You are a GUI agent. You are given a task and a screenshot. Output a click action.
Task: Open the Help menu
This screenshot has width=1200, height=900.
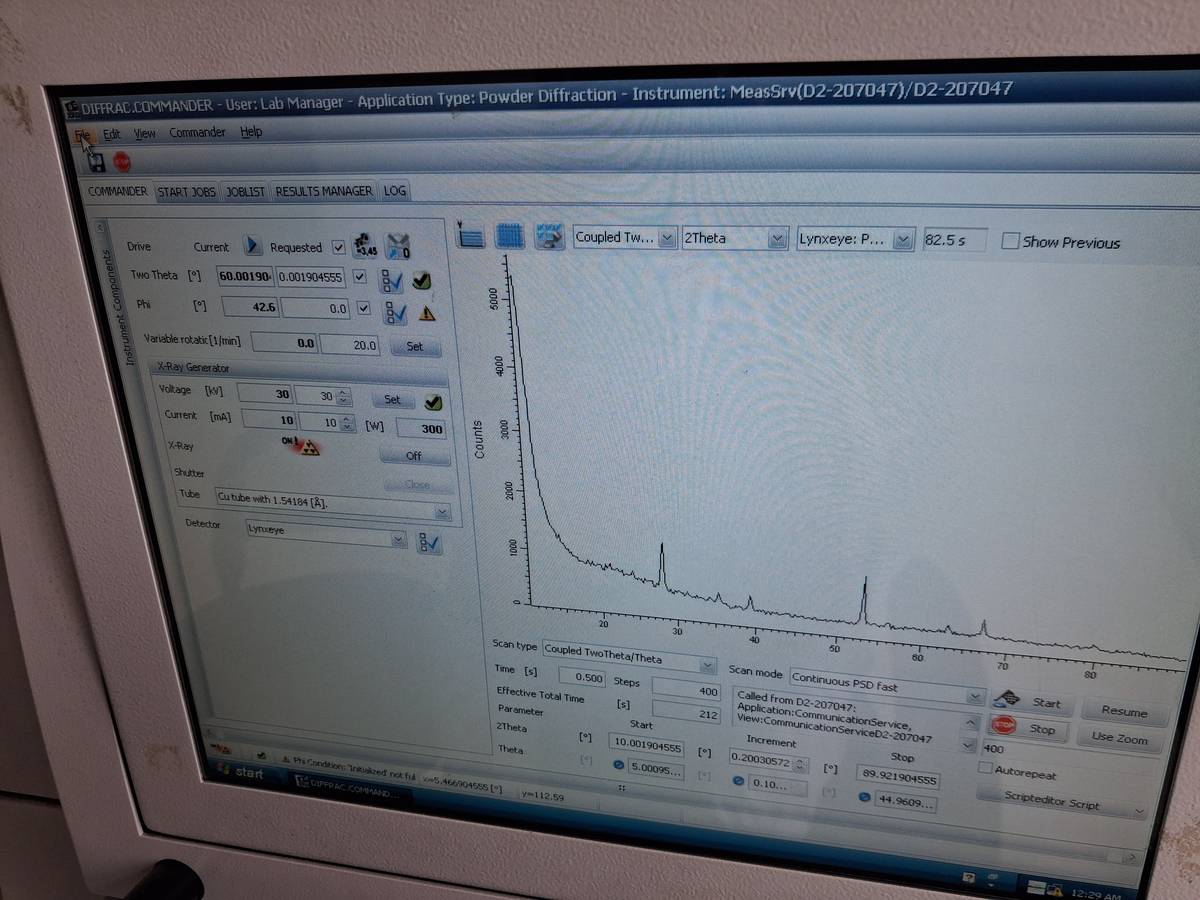click(251, 132)
